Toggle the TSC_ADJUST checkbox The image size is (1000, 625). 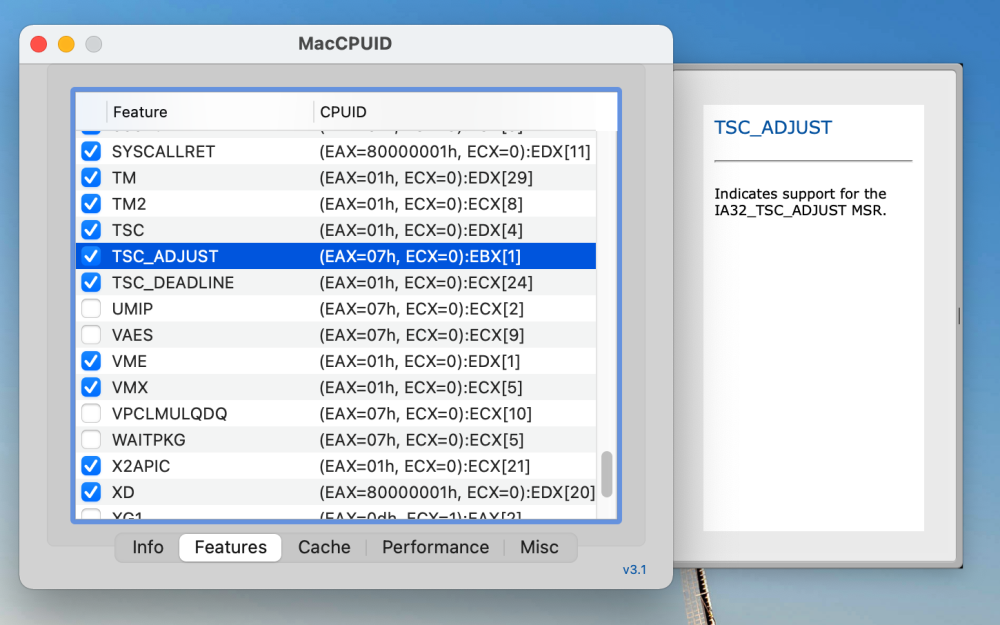(91, 256)
